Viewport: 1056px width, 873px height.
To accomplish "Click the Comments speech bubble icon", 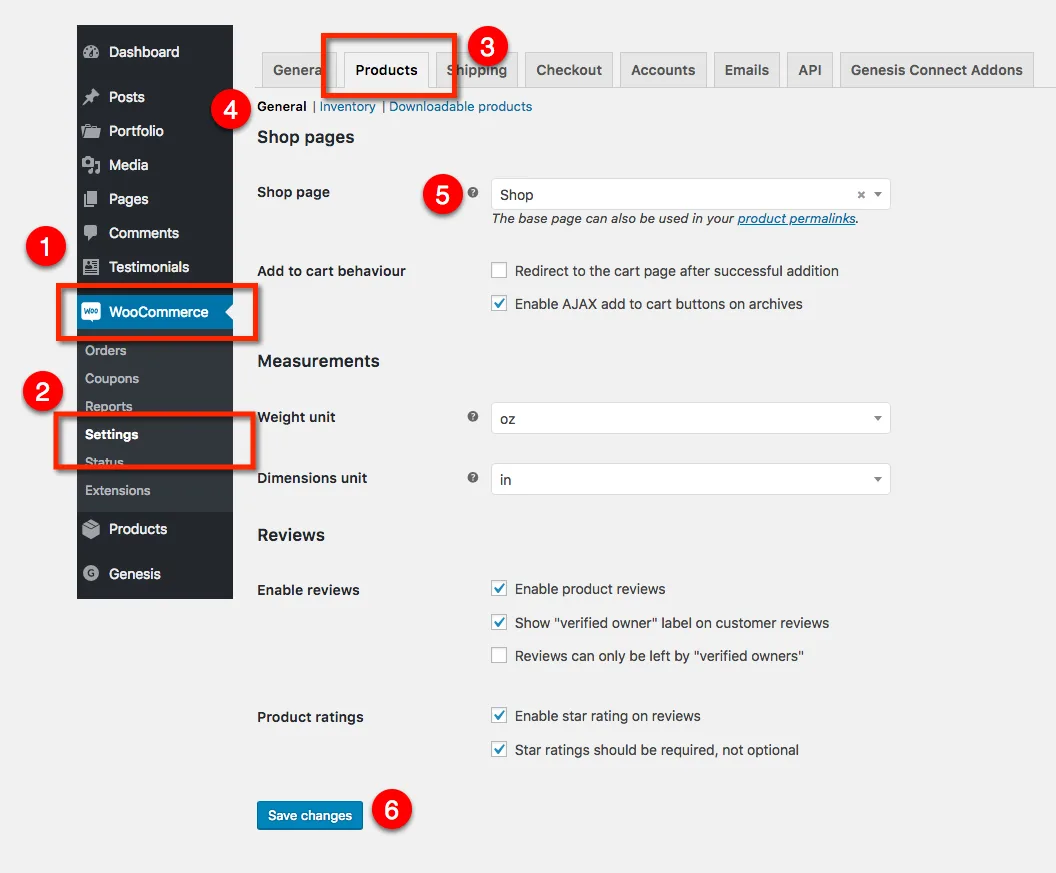I will 91,232.
